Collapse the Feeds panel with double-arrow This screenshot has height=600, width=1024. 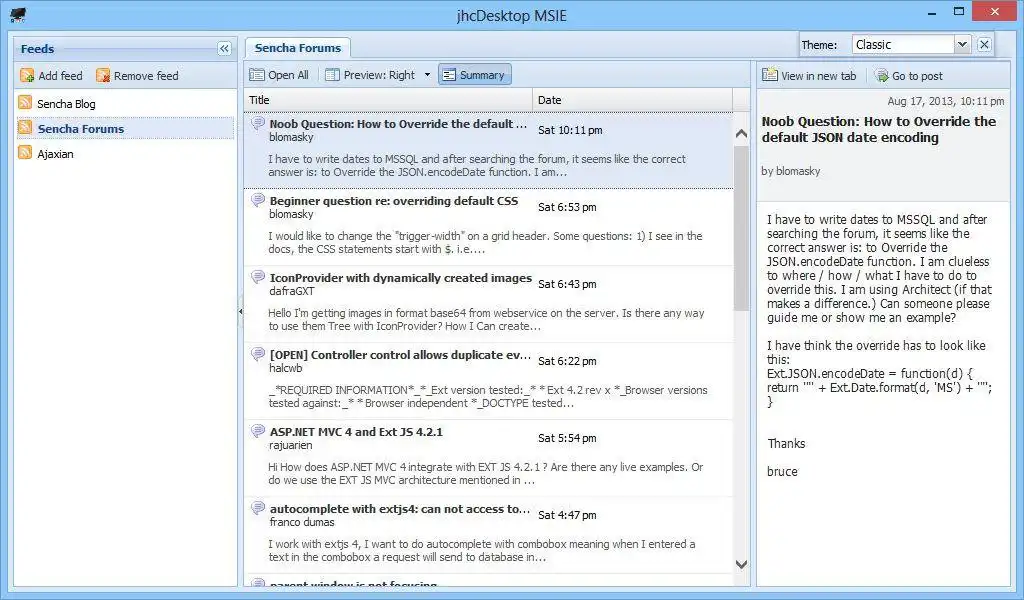224,48
